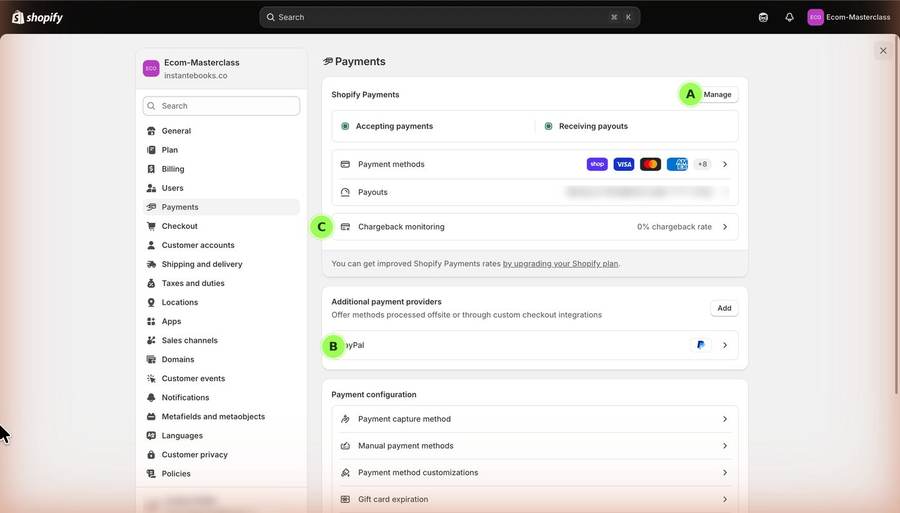Select Billing in the settings sidebar
This screenshot has width=900, height=513.
tap(221, 169)
